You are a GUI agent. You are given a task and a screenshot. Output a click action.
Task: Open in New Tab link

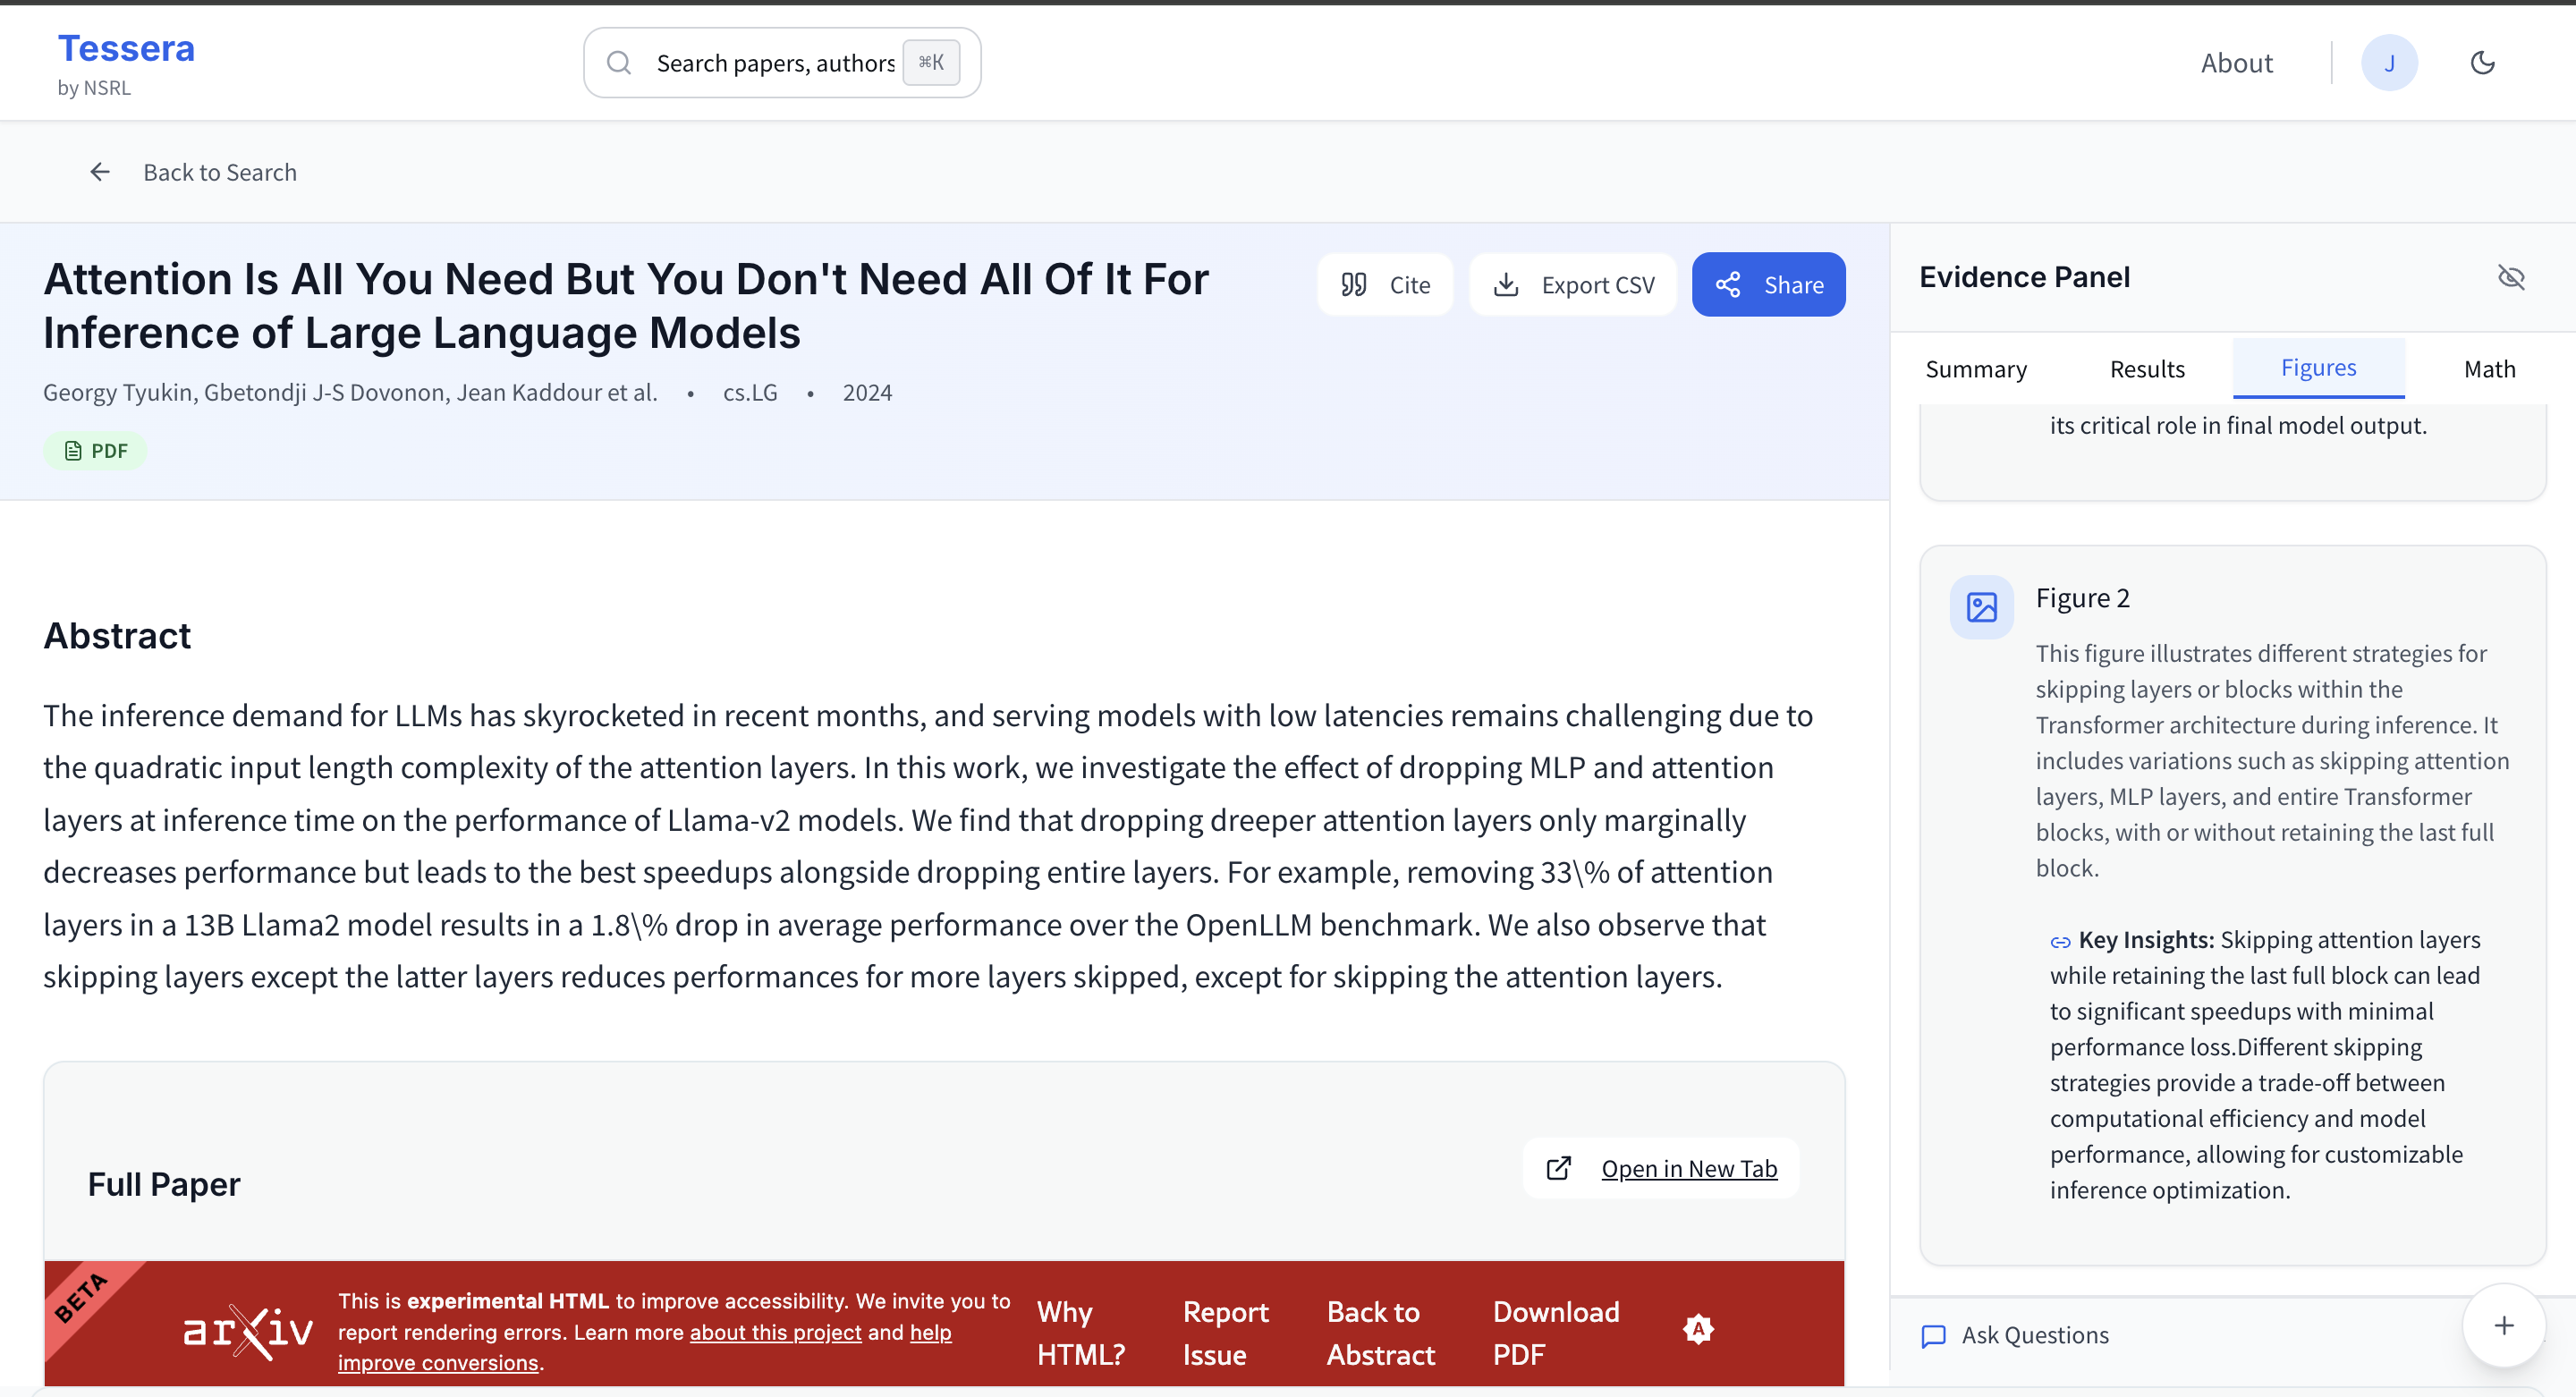pyautogui.click(x=1689, y=1168)
